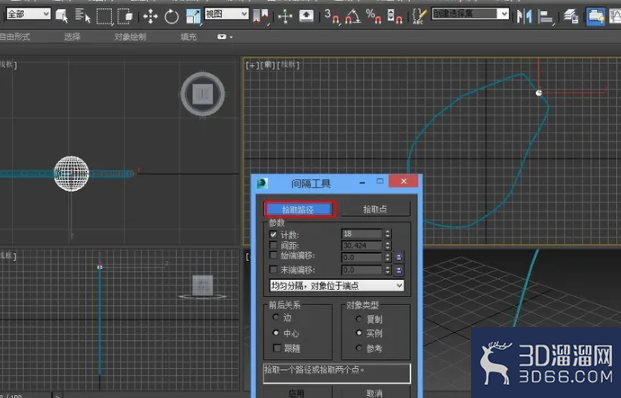Image resolution: width=621 pixels, height=398 pixels.
Task: Click the 末端偏移 value field
Action: click(362, 270)
